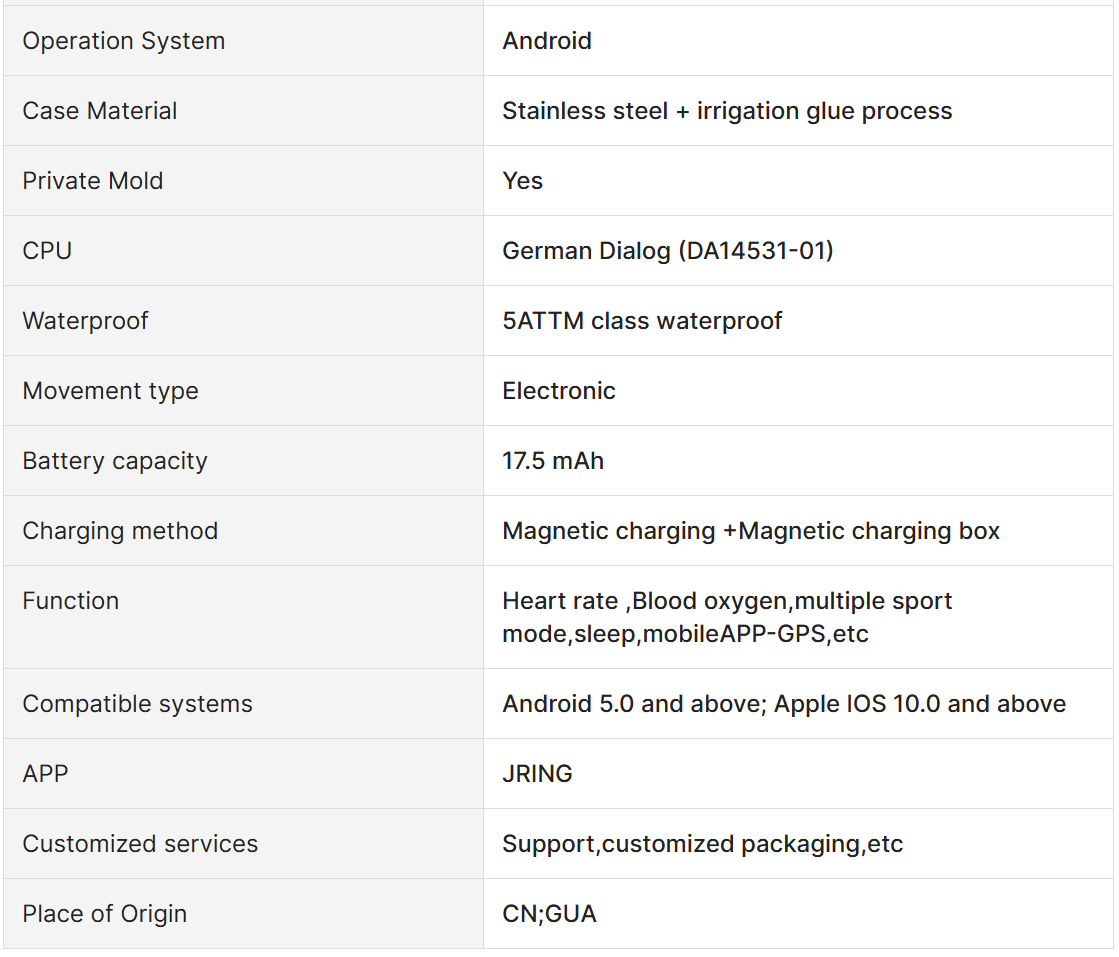Image resolution: width=1119 pixels, height=957 pixels.
Task: Click the CPU label cell
Action: pos(243,250)
